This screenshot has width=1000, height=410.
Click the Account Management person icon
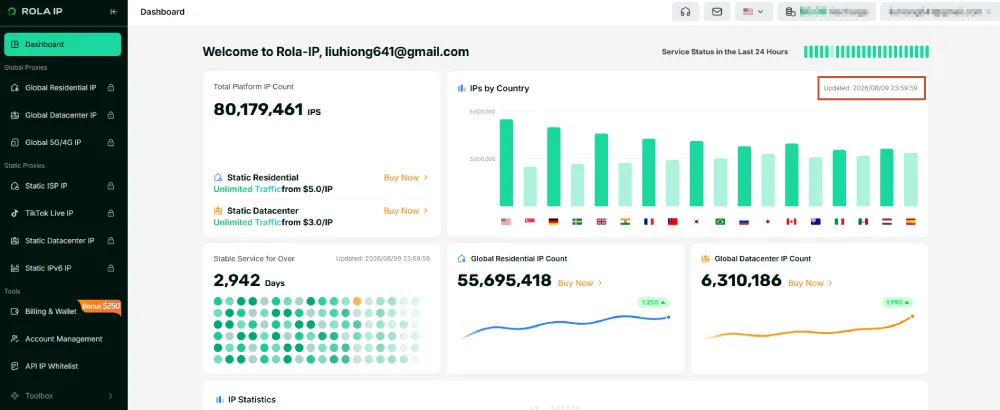[x=15, y=339]
